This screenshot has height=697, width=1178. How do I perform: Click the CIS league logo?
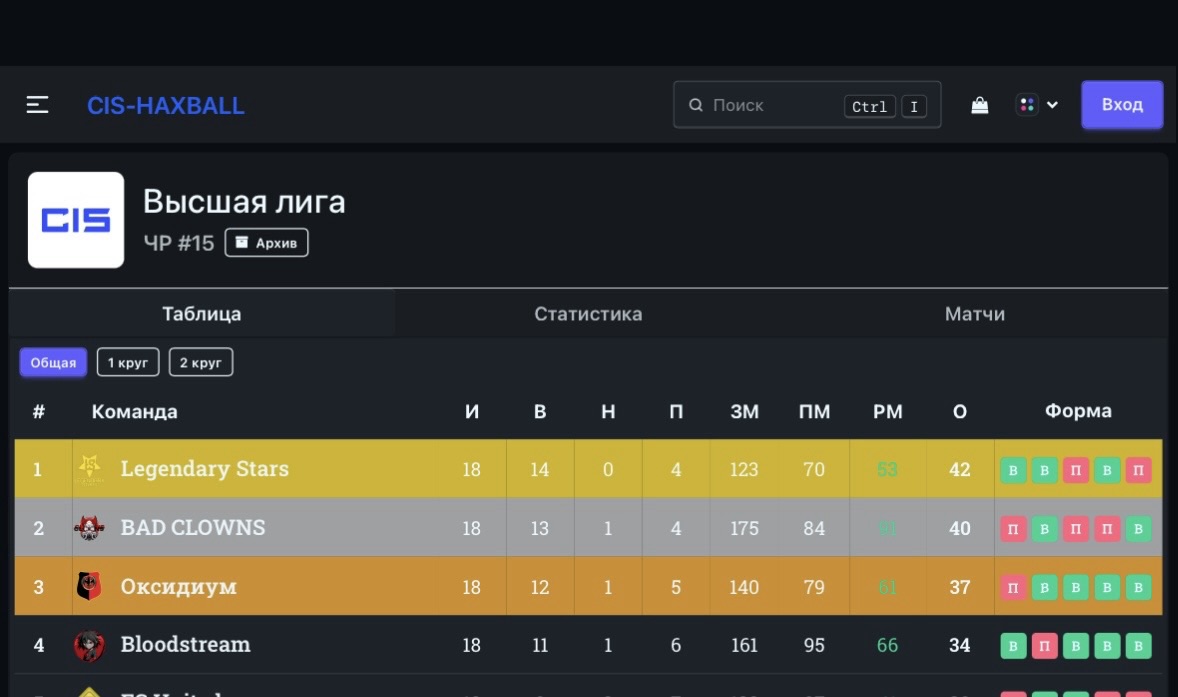[x=76, y=220]
